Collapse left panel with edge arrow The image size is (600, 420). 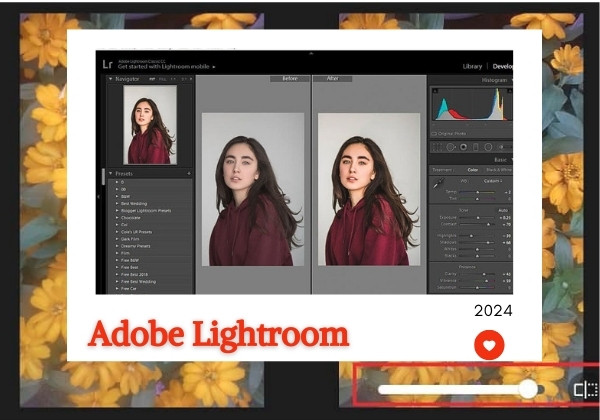(98, 197)
